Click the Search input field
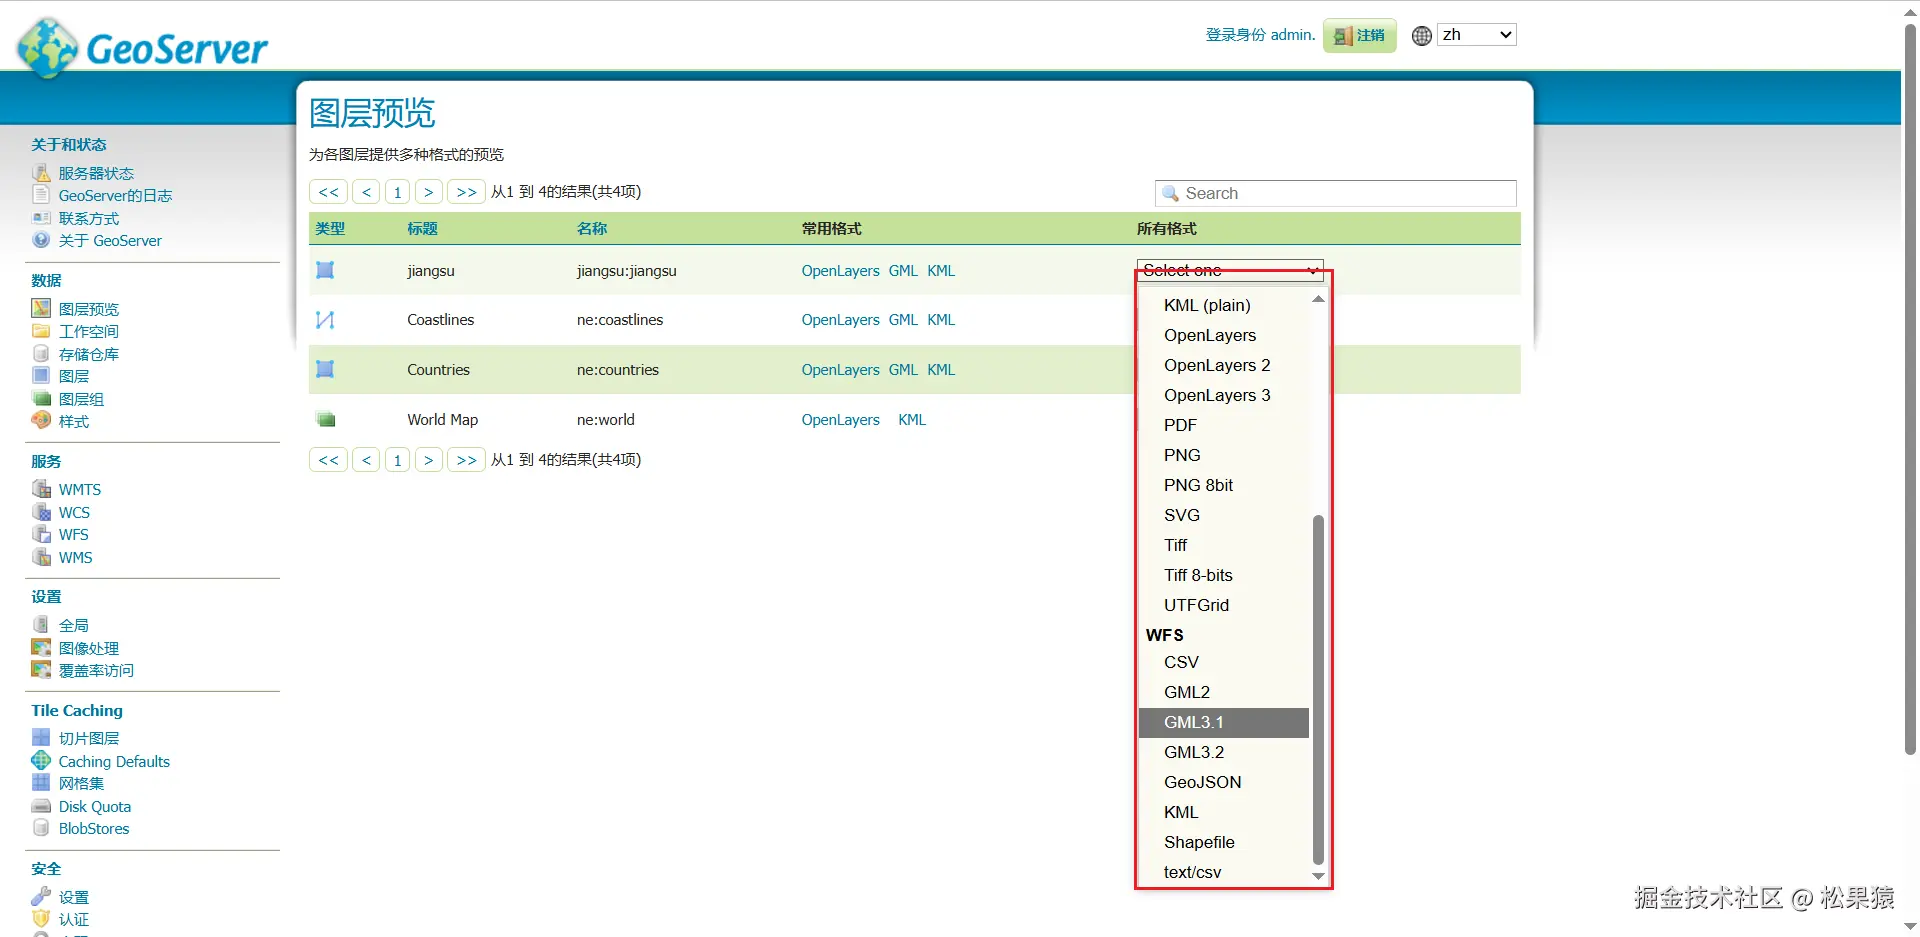 pos(1336,193)
